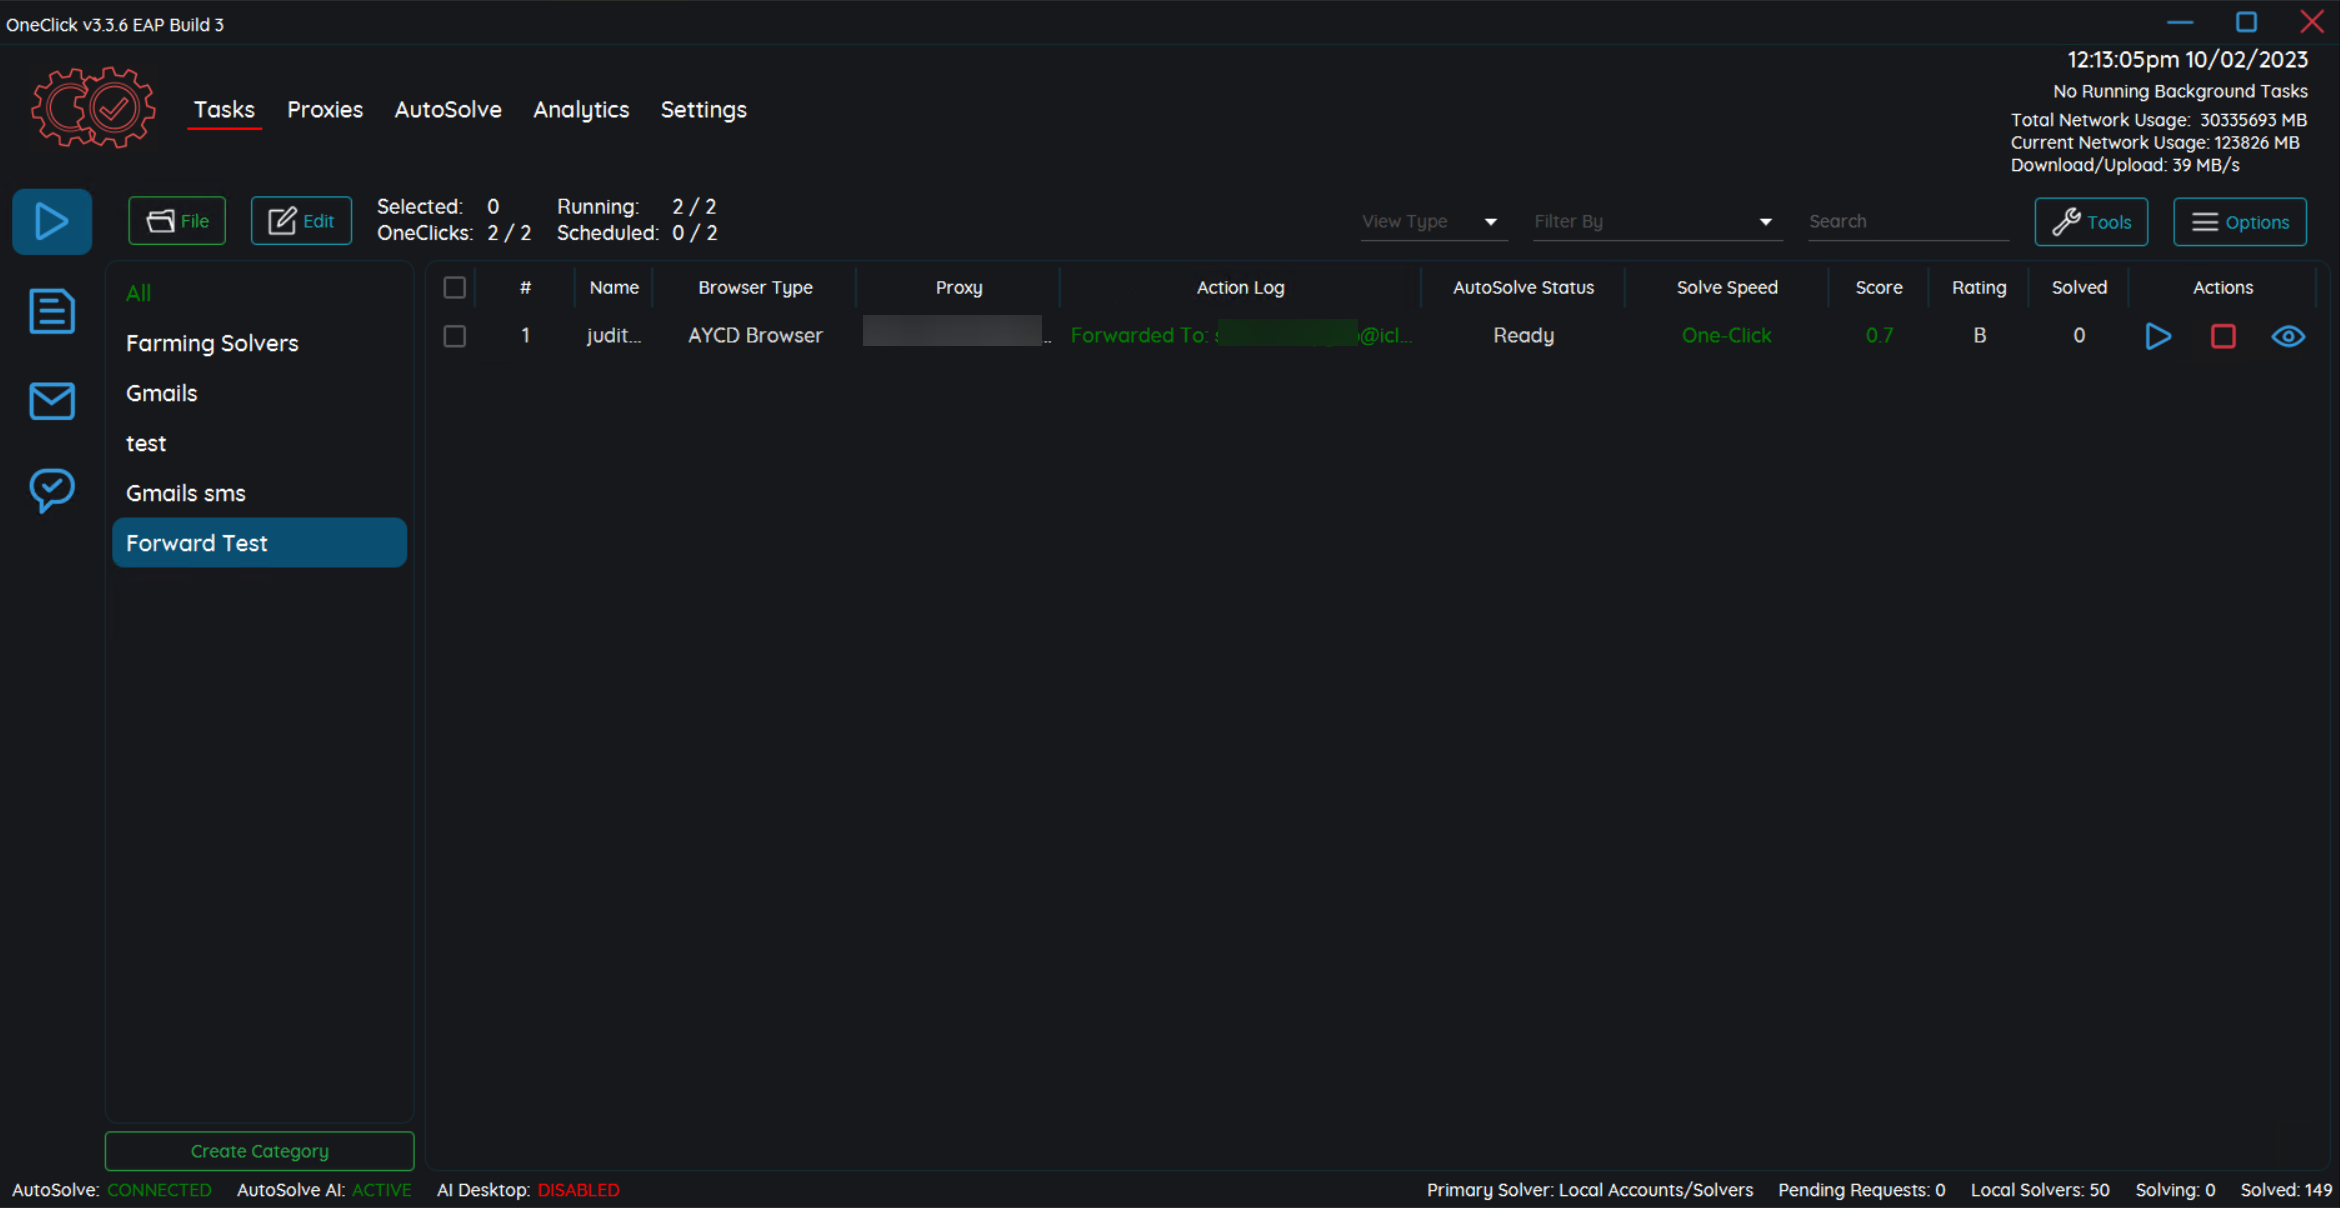
Task: Open the File button menu
Action: point(177,221)
